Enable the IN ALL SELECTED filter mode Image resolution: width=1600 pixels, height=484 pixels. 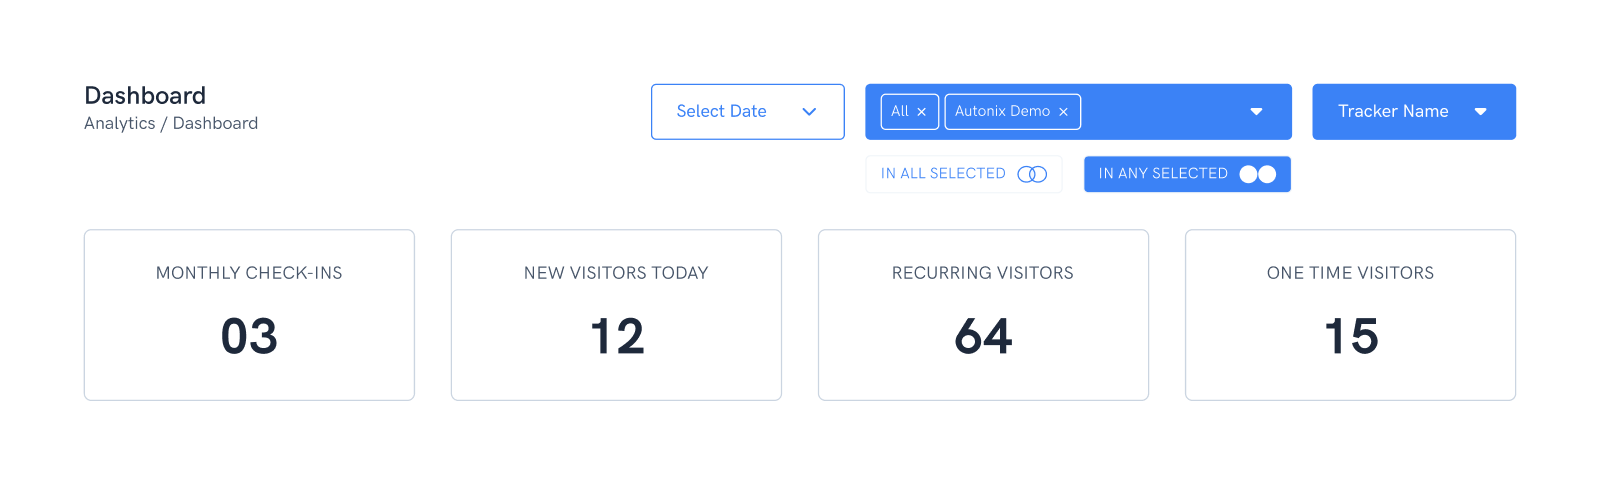tap(943, 174)
